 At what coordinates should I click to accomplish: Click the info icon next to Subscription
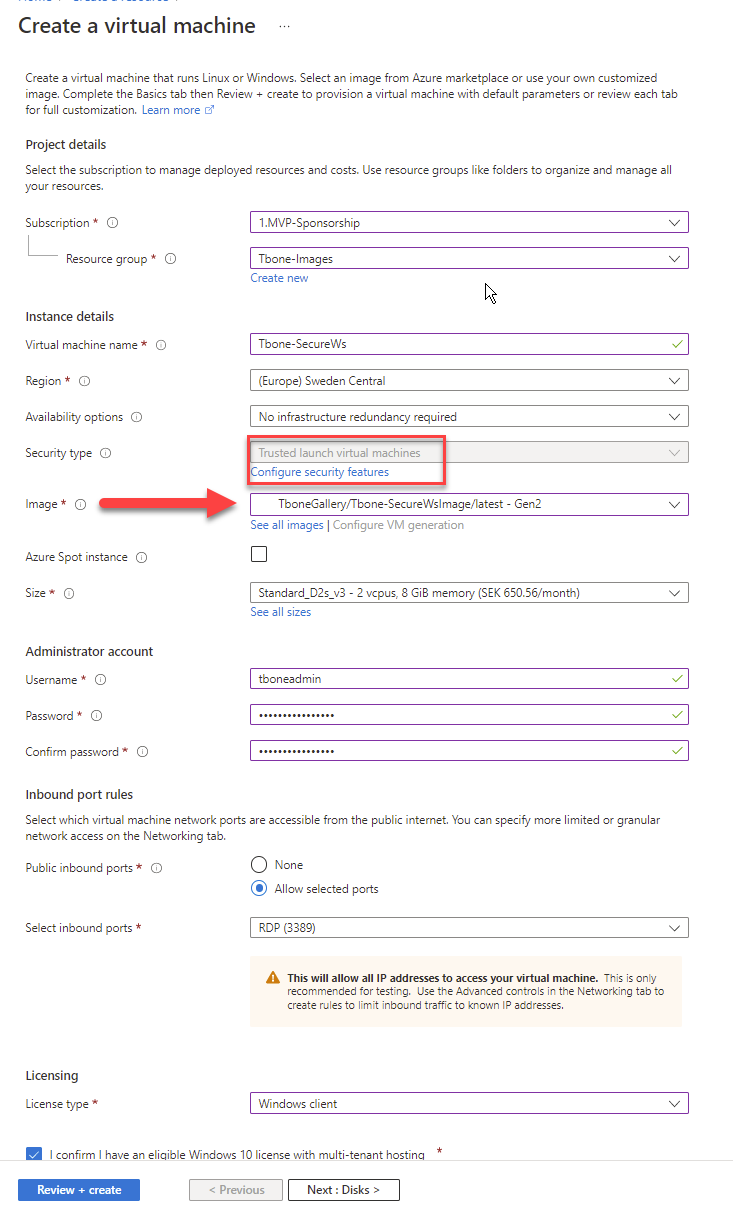[113, 223]
